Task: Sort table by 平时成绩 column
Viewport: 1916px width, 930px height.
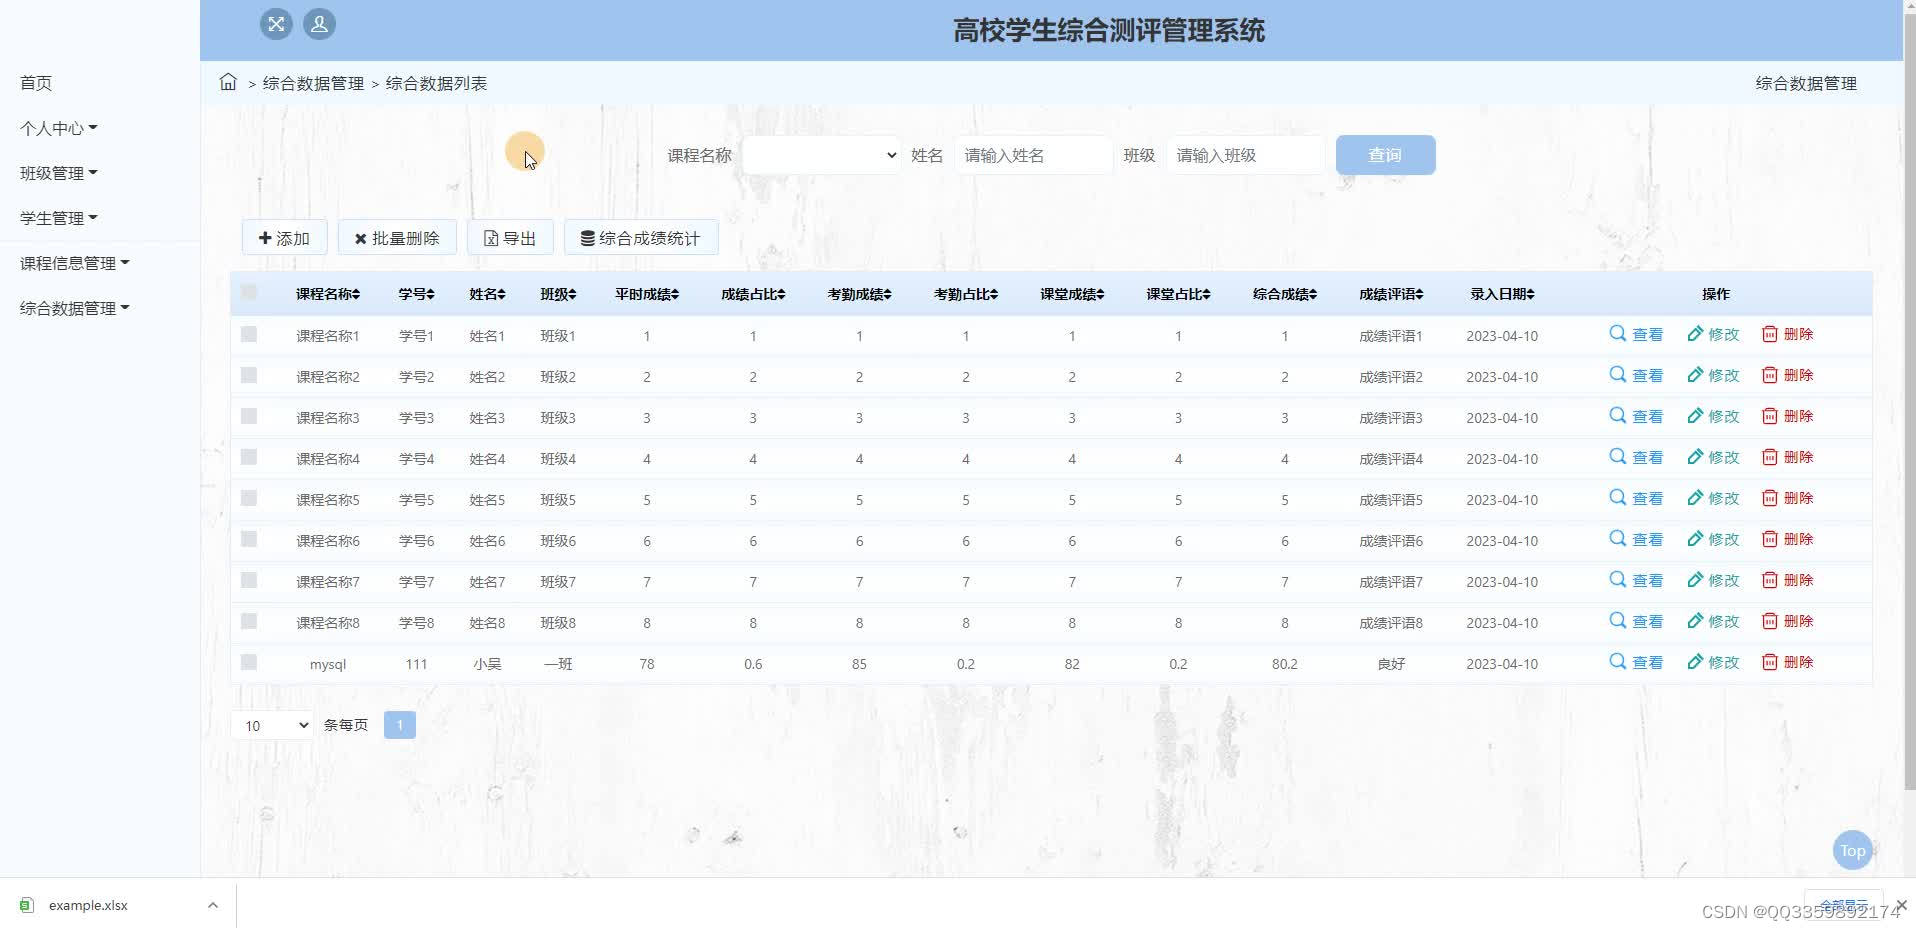Action: tap(647, 294)
